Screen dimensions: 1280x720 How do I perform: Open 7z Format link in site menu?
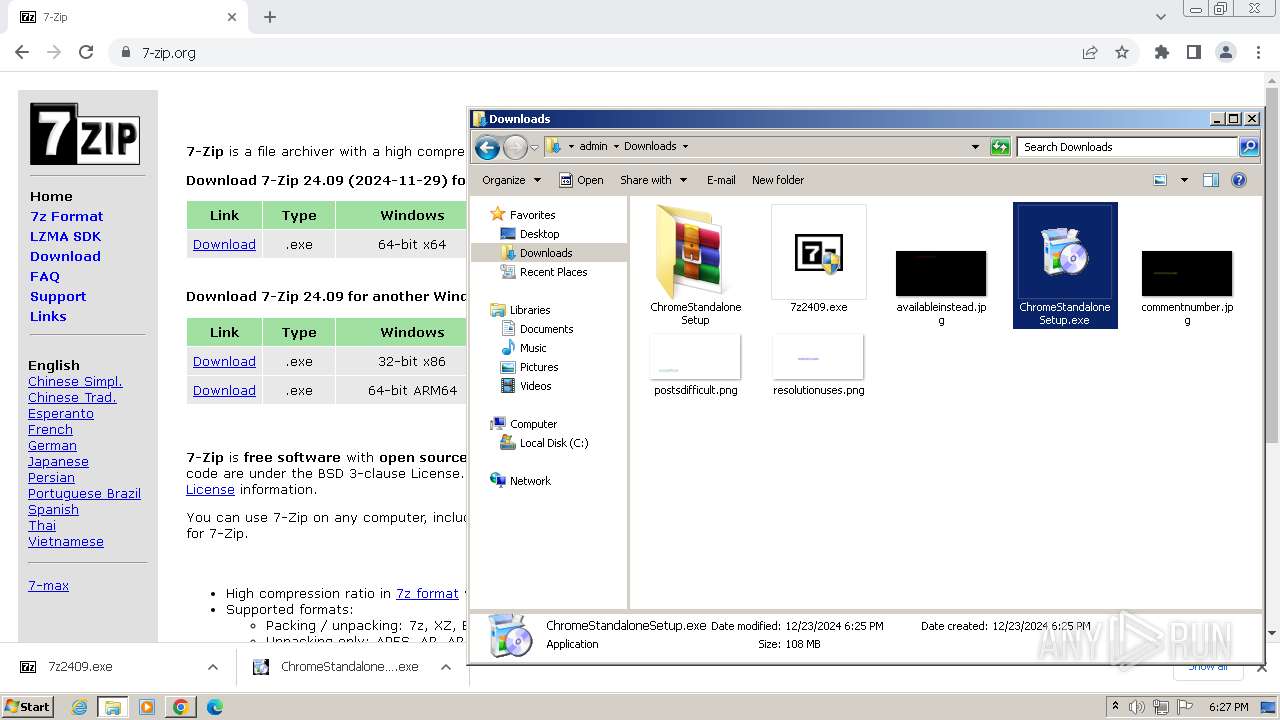point(66,216)
